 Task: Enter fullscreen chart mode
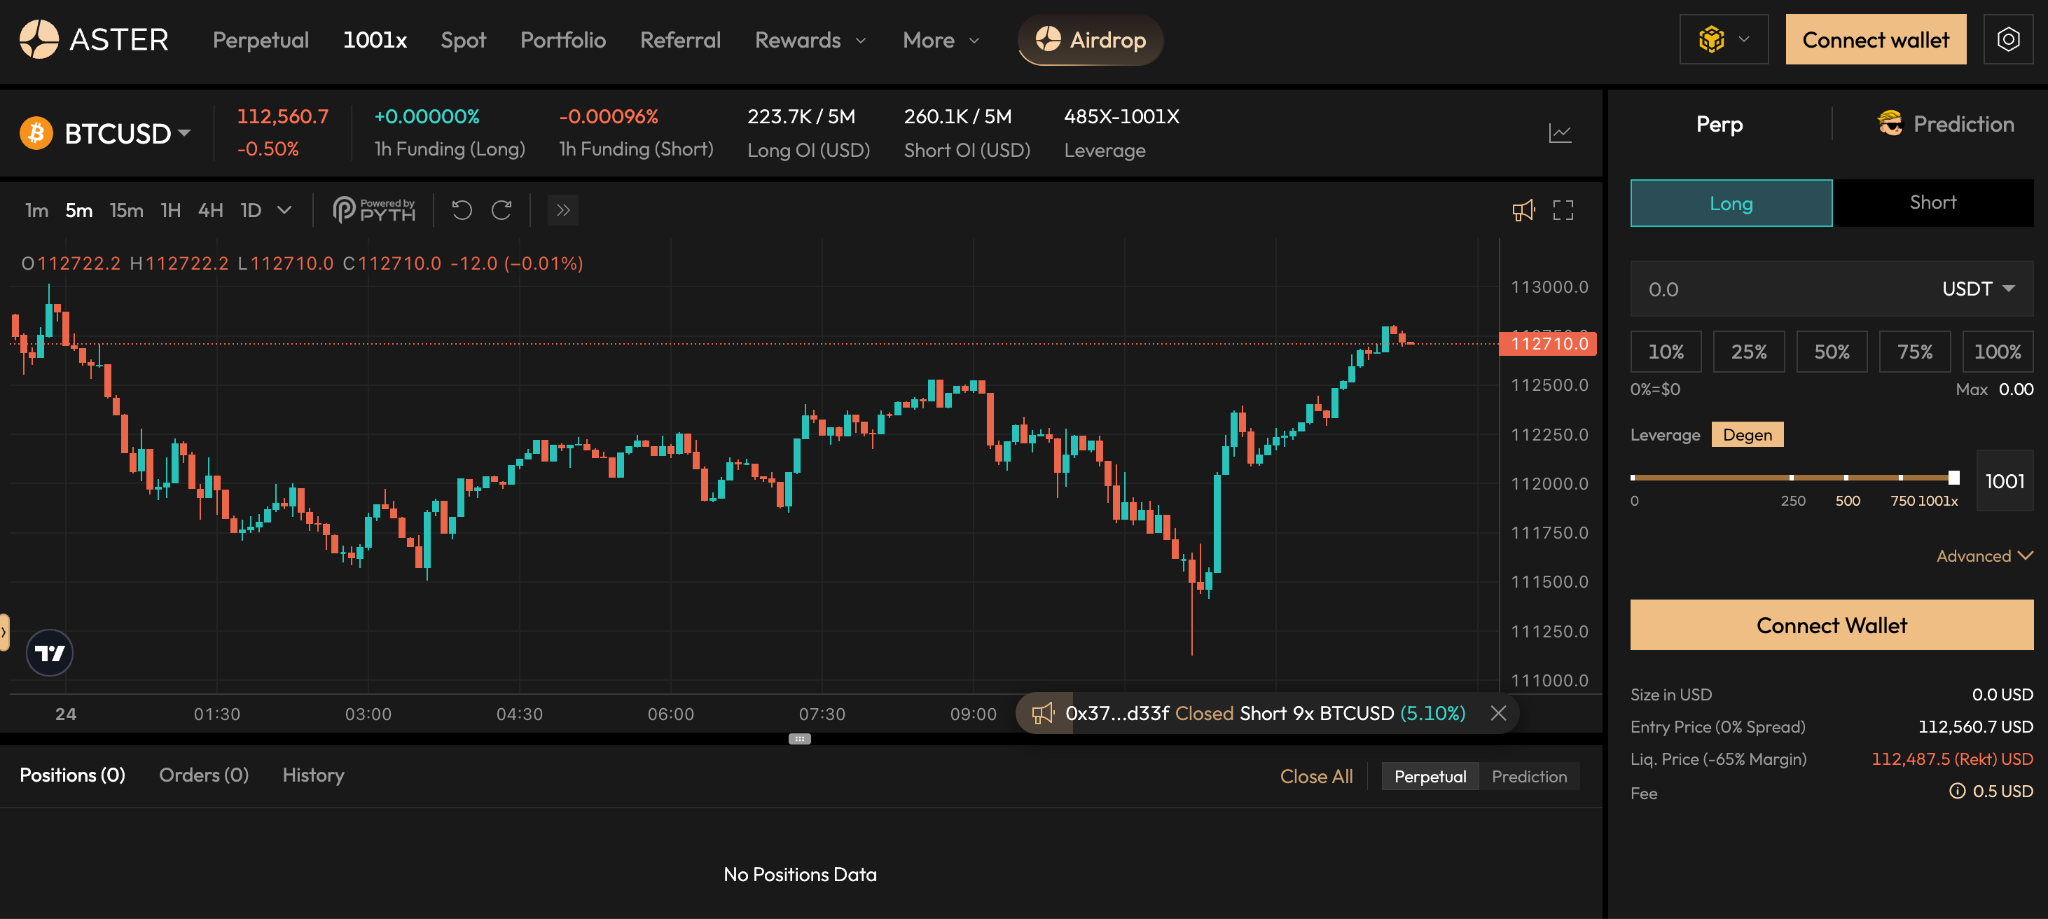click(x=1563, y=210)
